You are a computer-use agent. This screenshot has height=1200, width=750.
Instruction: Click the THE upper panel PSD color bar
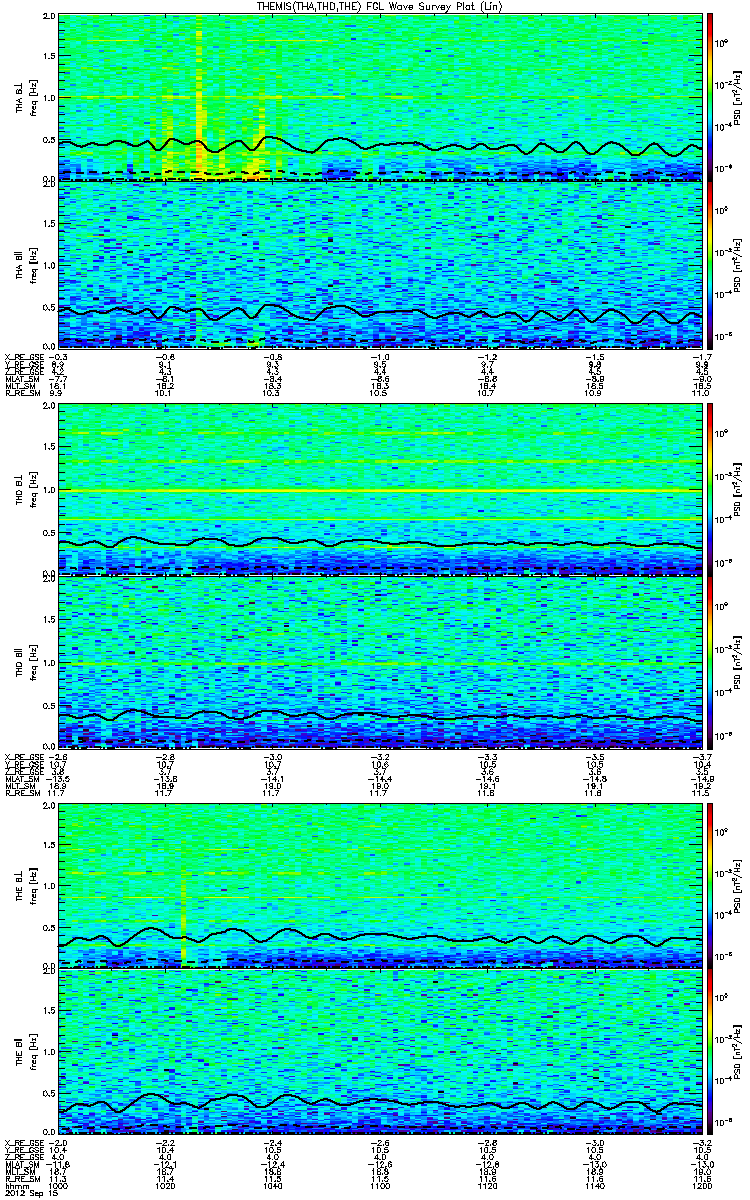click(x=711, y=884)
